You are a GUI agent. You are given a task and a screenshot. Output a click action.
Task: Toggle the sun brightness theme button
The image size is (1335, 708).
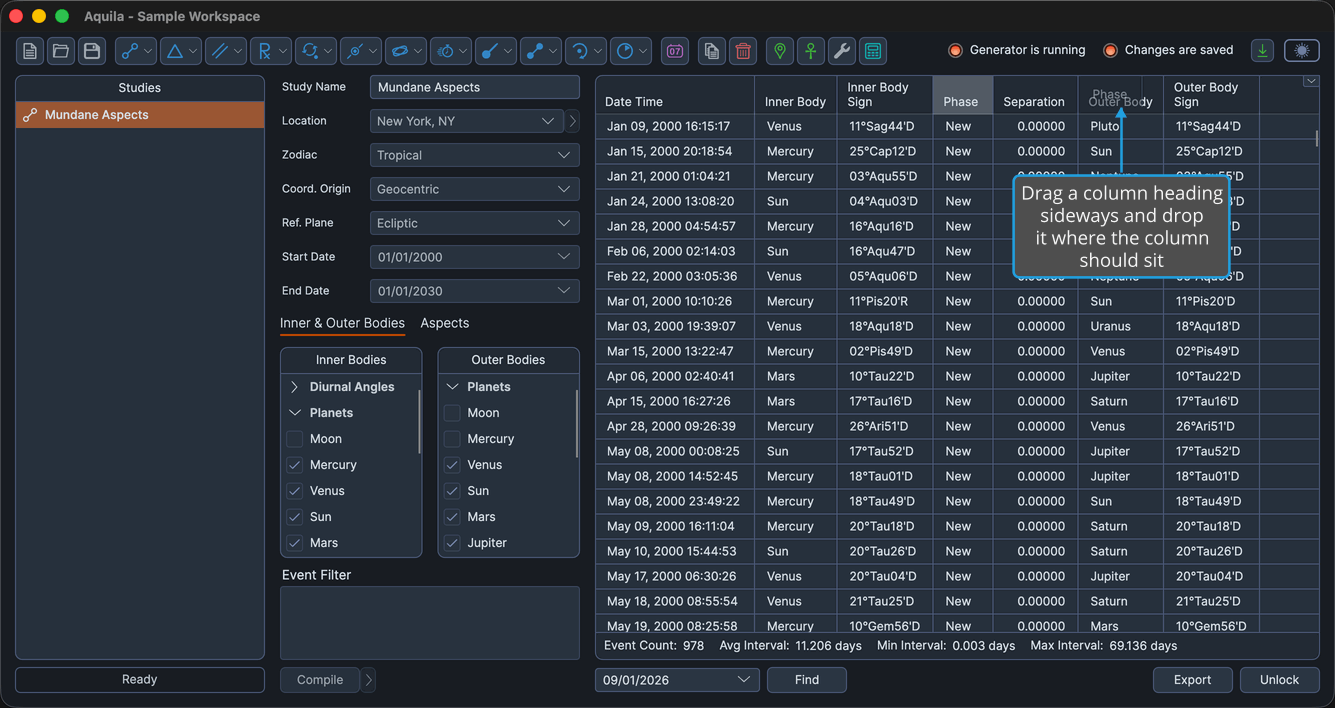(1301, 51)
